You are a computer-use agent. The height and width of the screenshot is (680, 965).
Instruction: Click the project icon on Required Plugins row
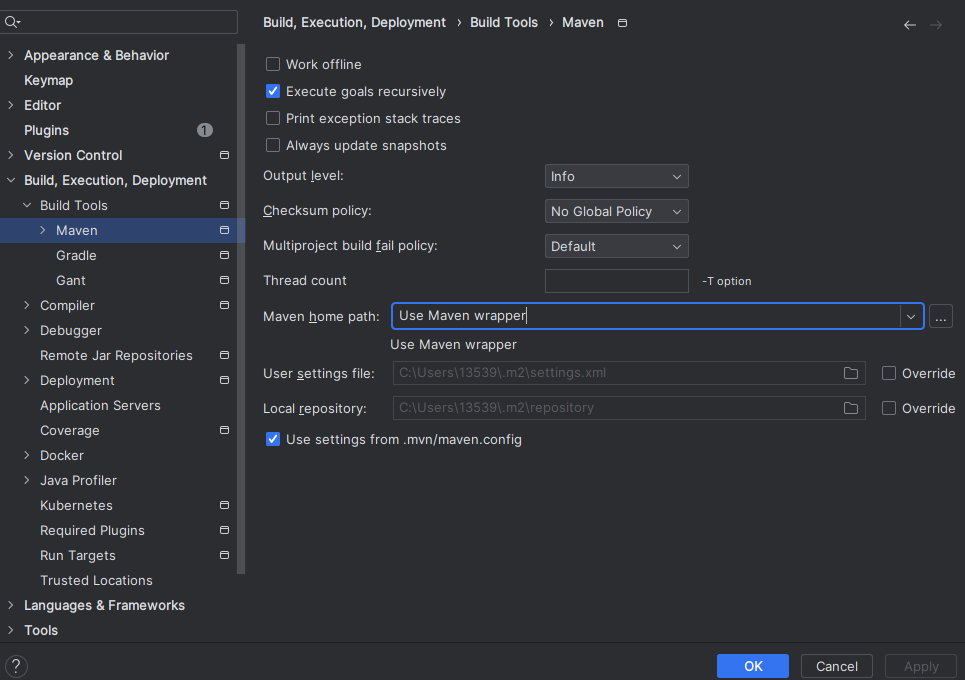point(225,530)
